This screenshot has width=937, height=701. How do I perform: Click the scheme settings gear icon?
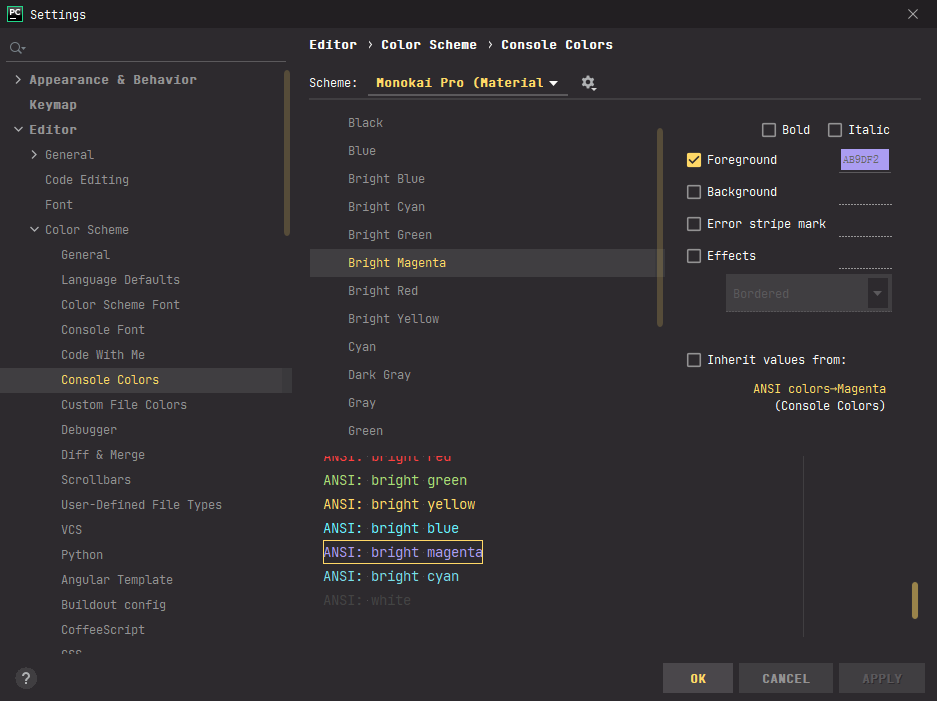588,83
